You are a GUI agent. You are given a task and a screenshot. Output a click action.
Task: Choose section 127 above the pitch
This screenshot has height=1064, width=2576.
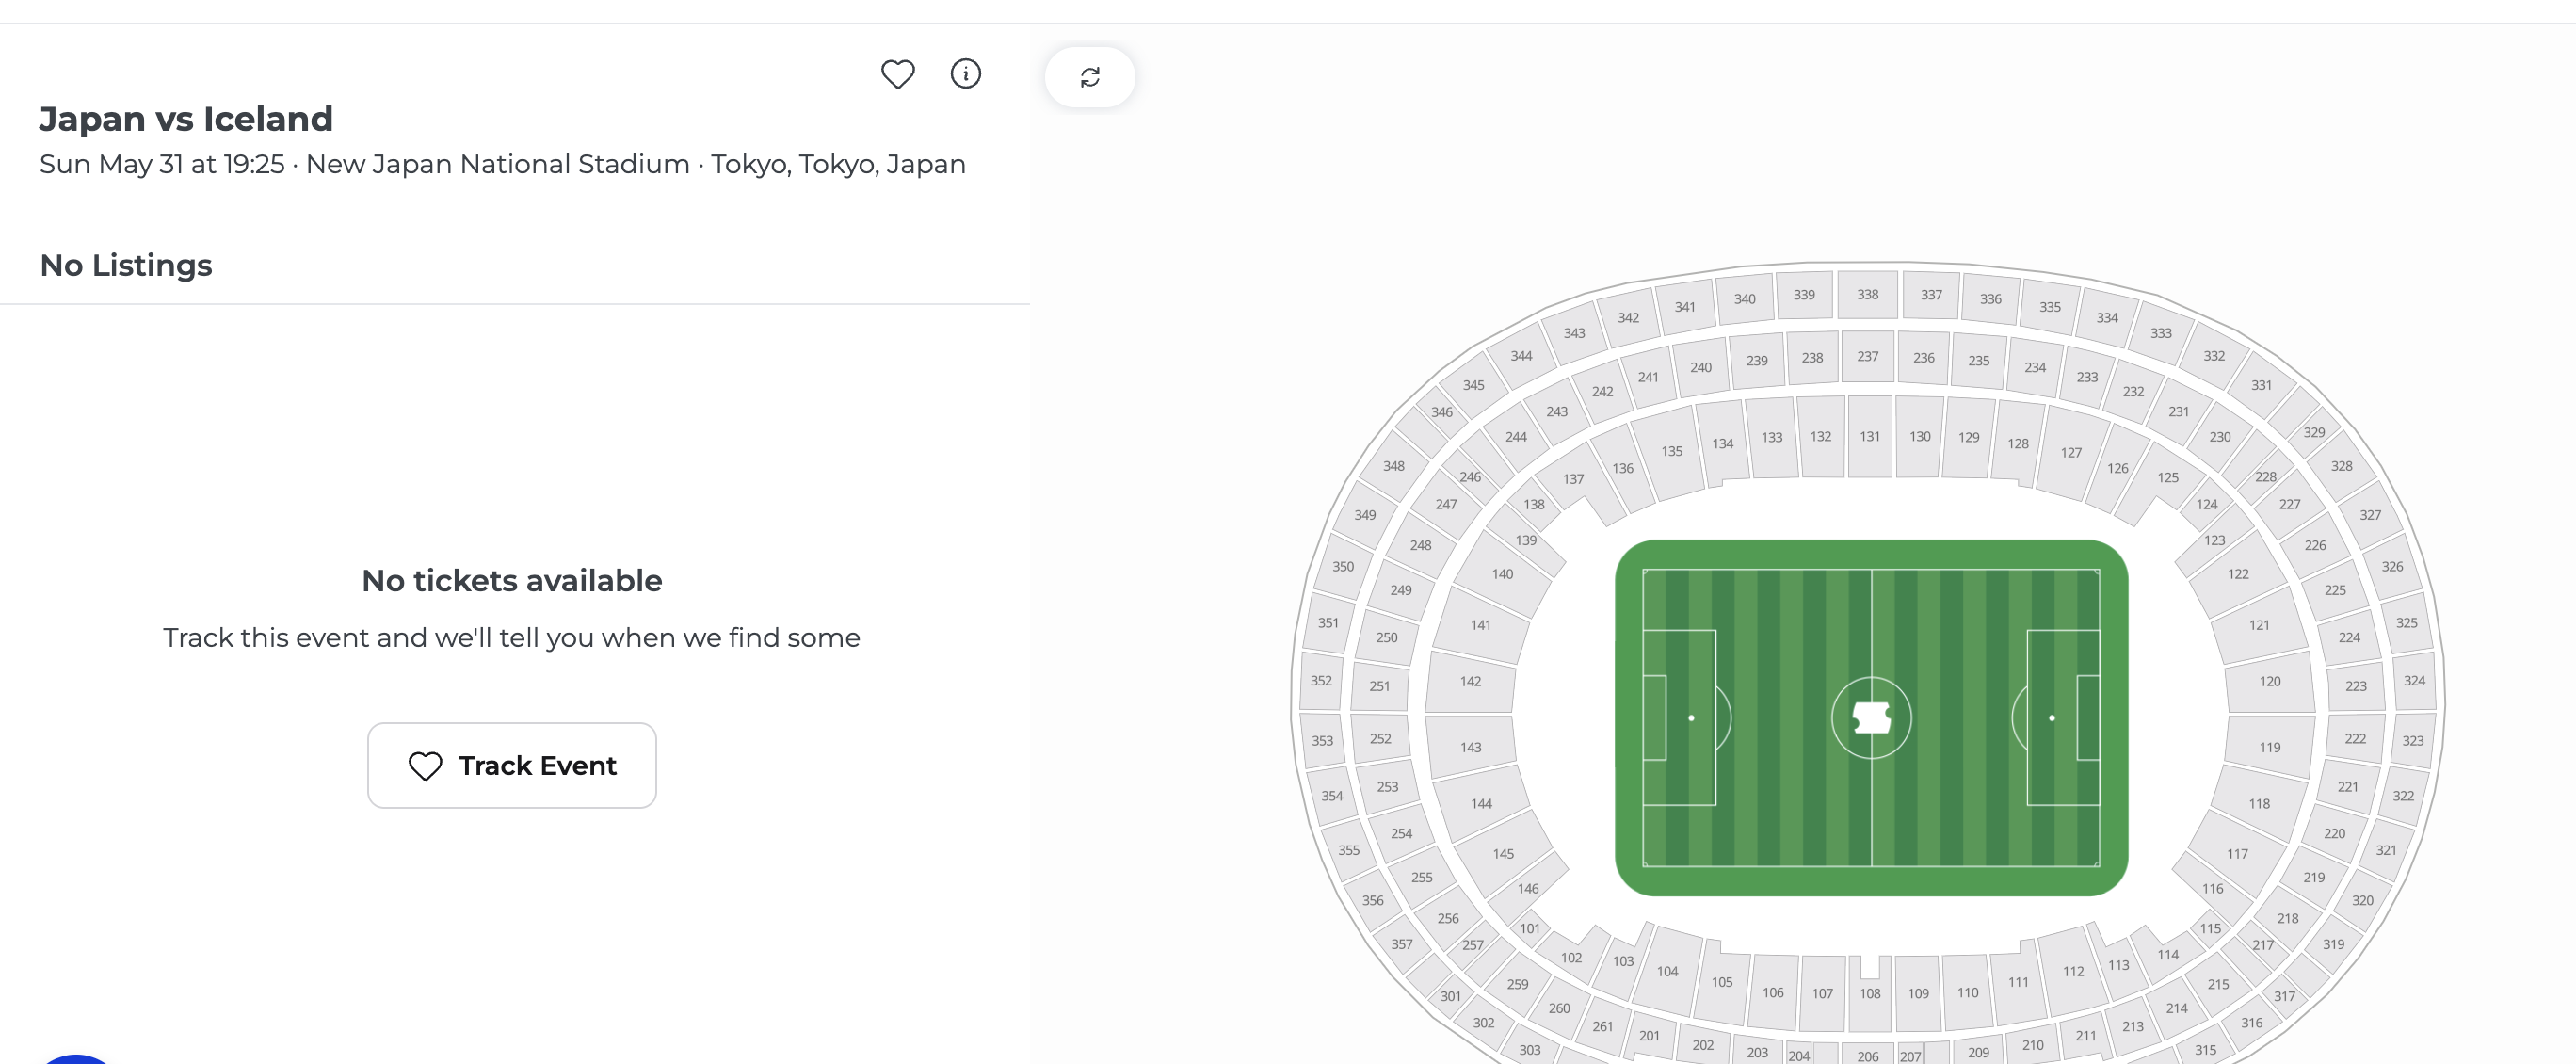(x=2070, y=453)
